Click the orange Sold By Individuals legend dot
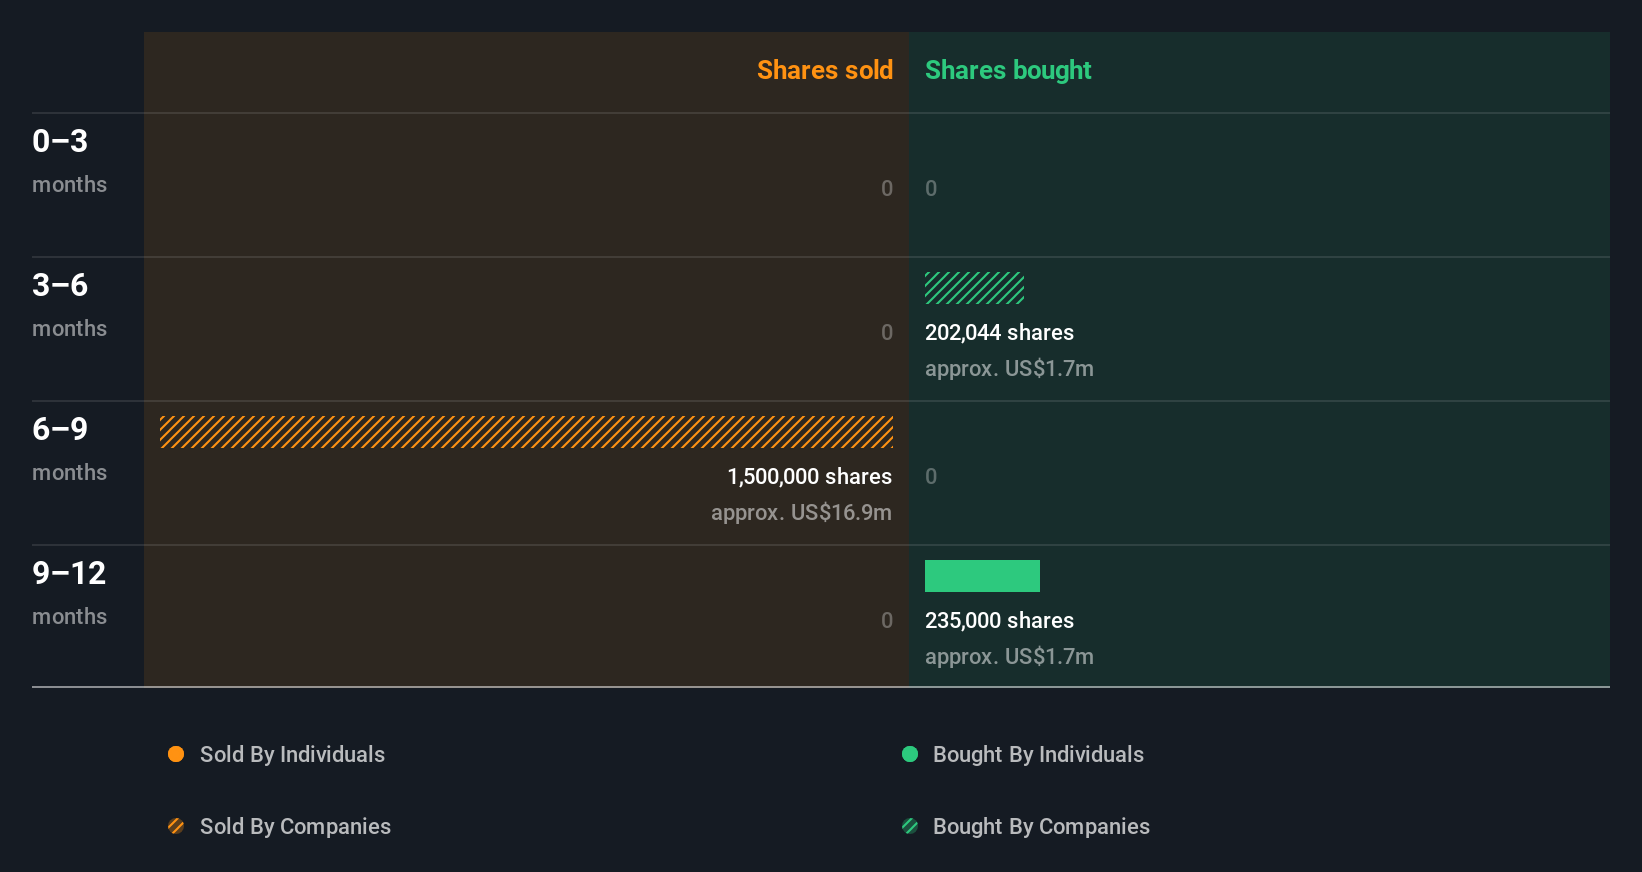Image resolution: width=1642 pixels, height=872 pixels. tap(176, 754)
